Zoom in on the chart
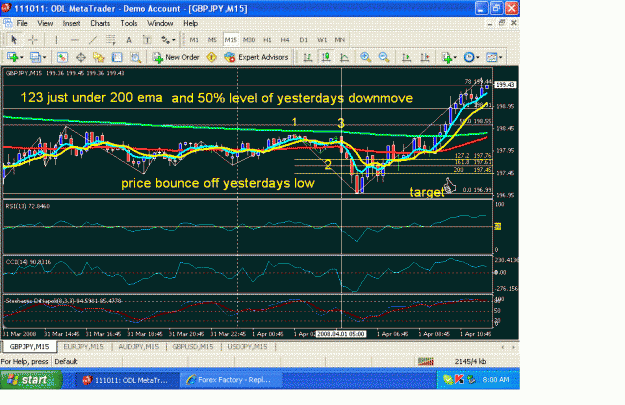This screenshot has width=625, height=405. click(366, 57)
